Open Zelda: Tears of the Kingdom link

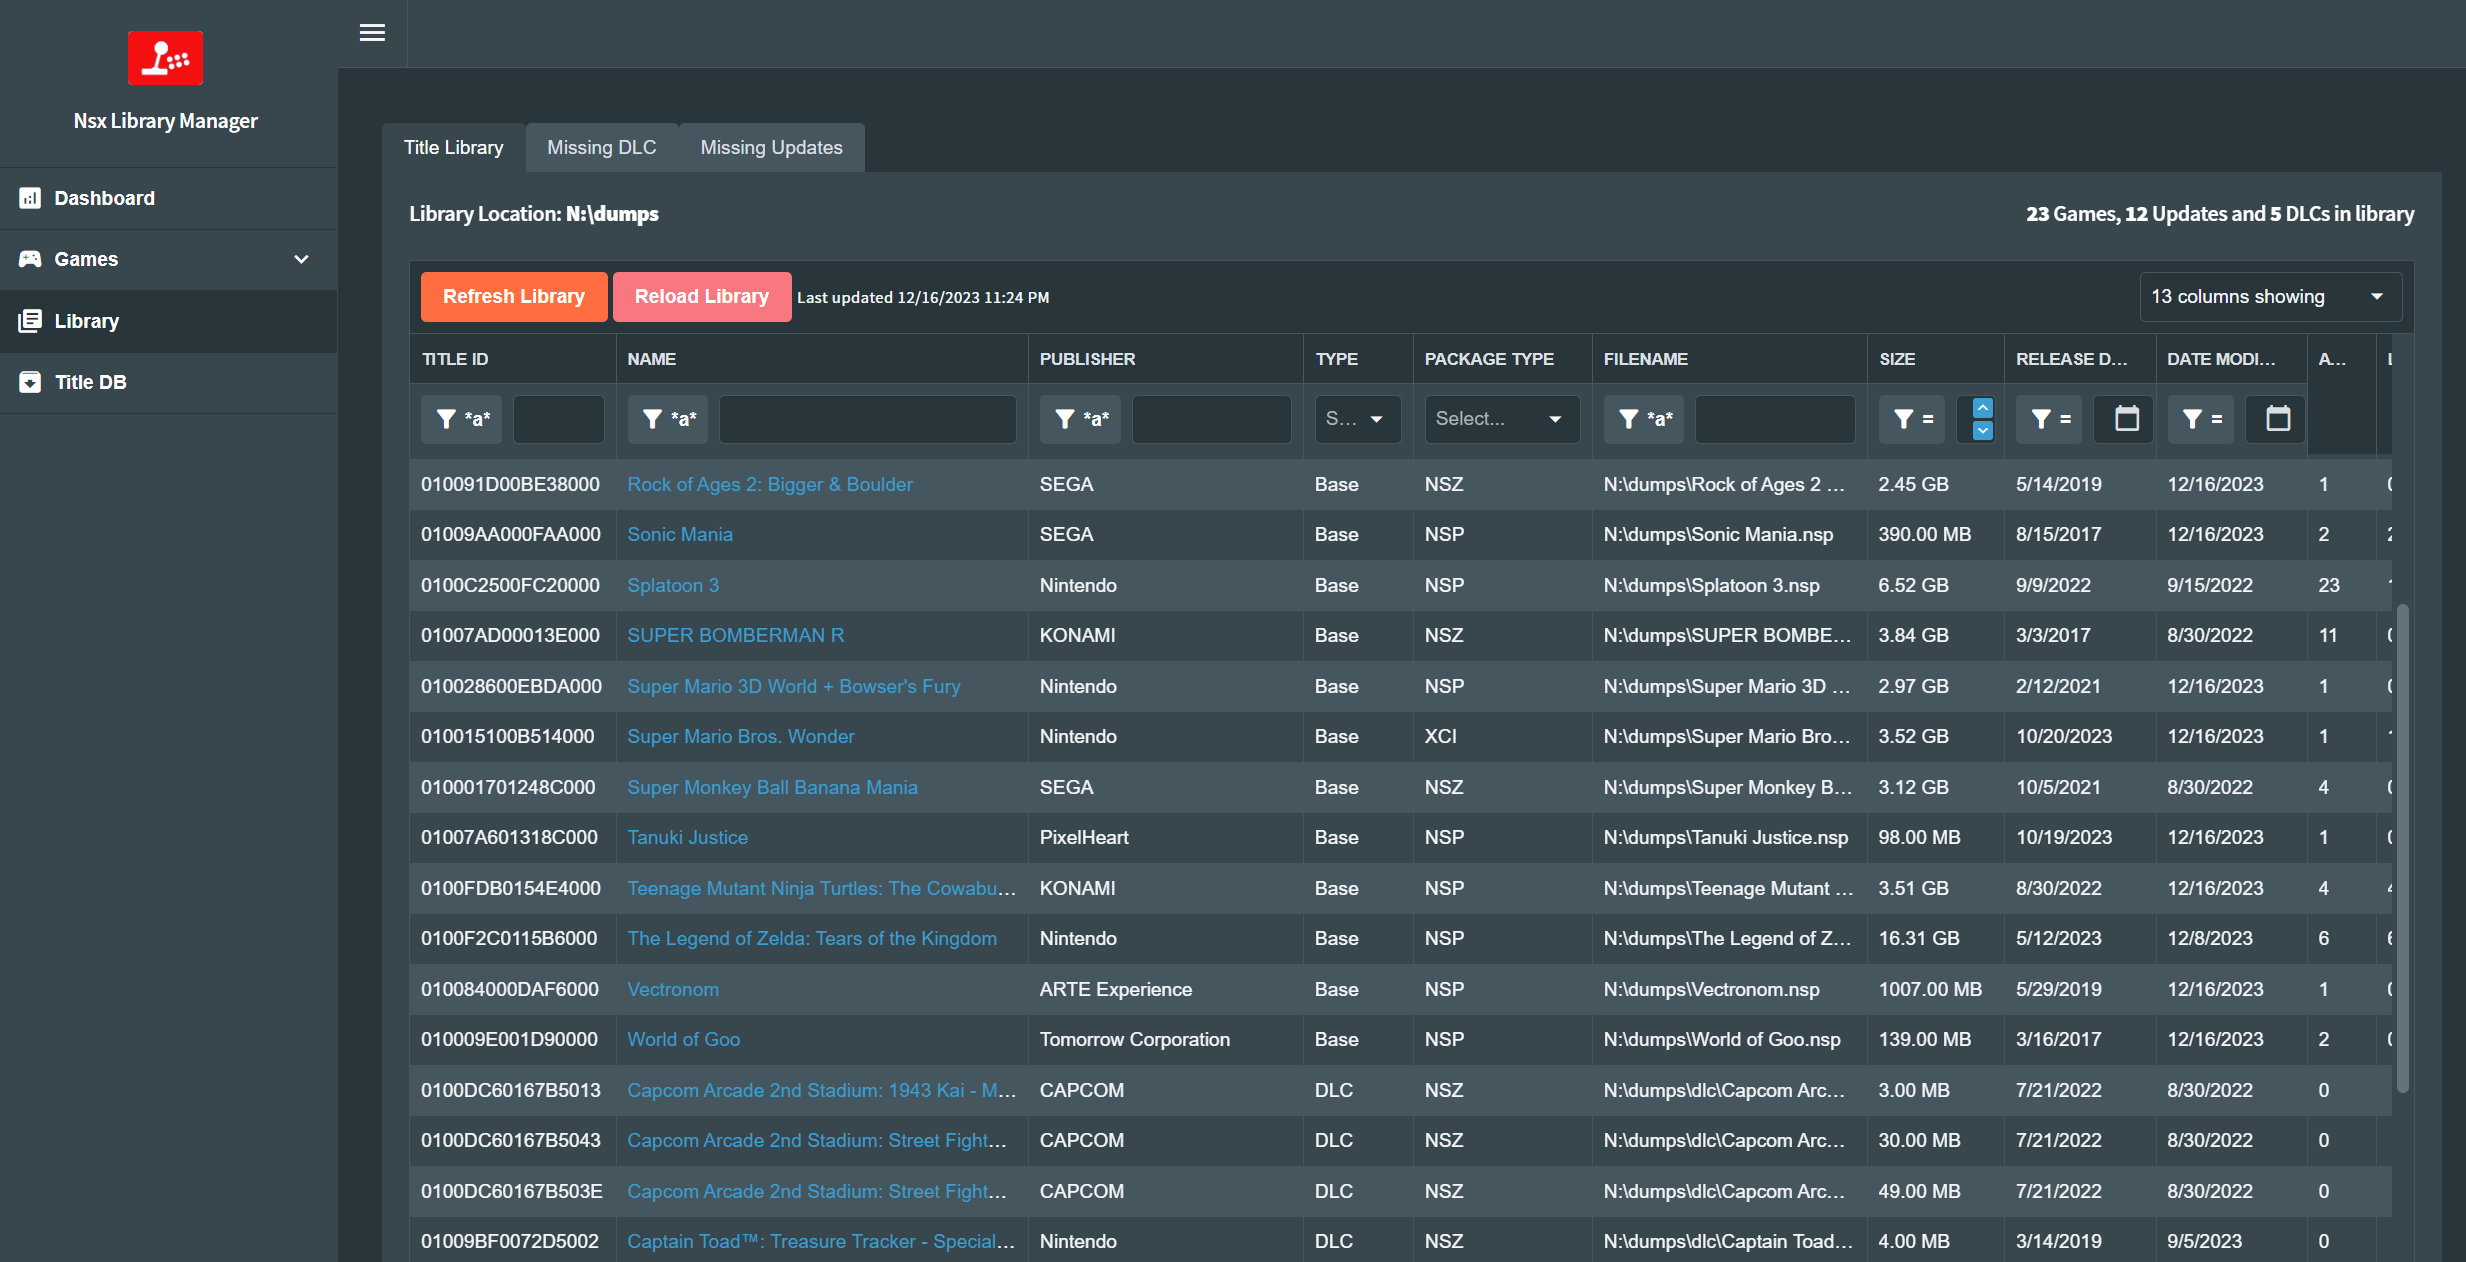click(x=812, y=939)
